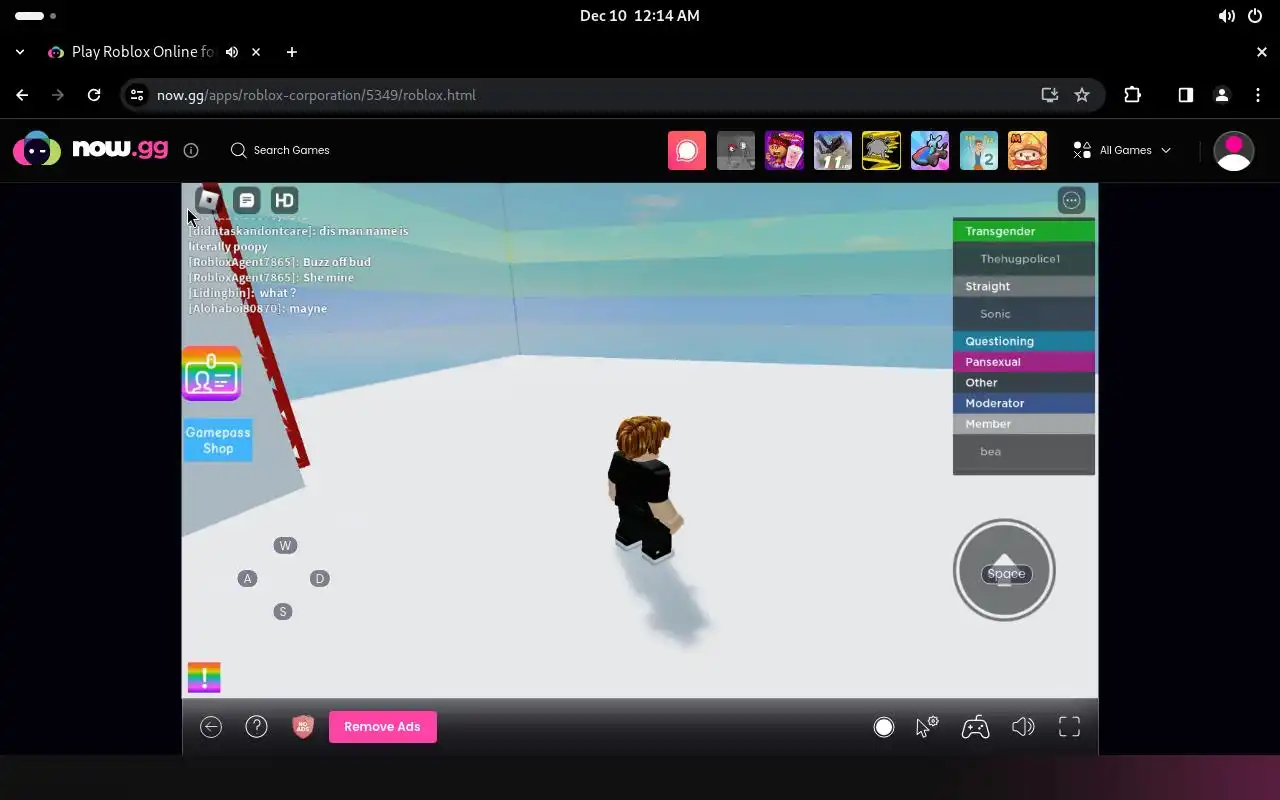The width and height of the screenshot is (1280, 800).
Task: Click the Search Games field
Action: click(281, 150)
